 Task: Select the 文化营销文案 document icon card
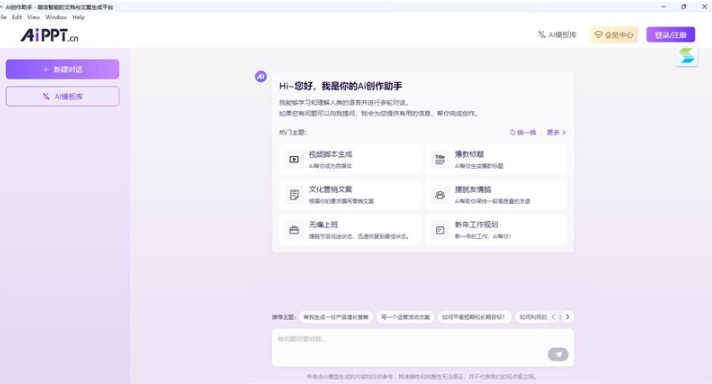tap(350, 195)
